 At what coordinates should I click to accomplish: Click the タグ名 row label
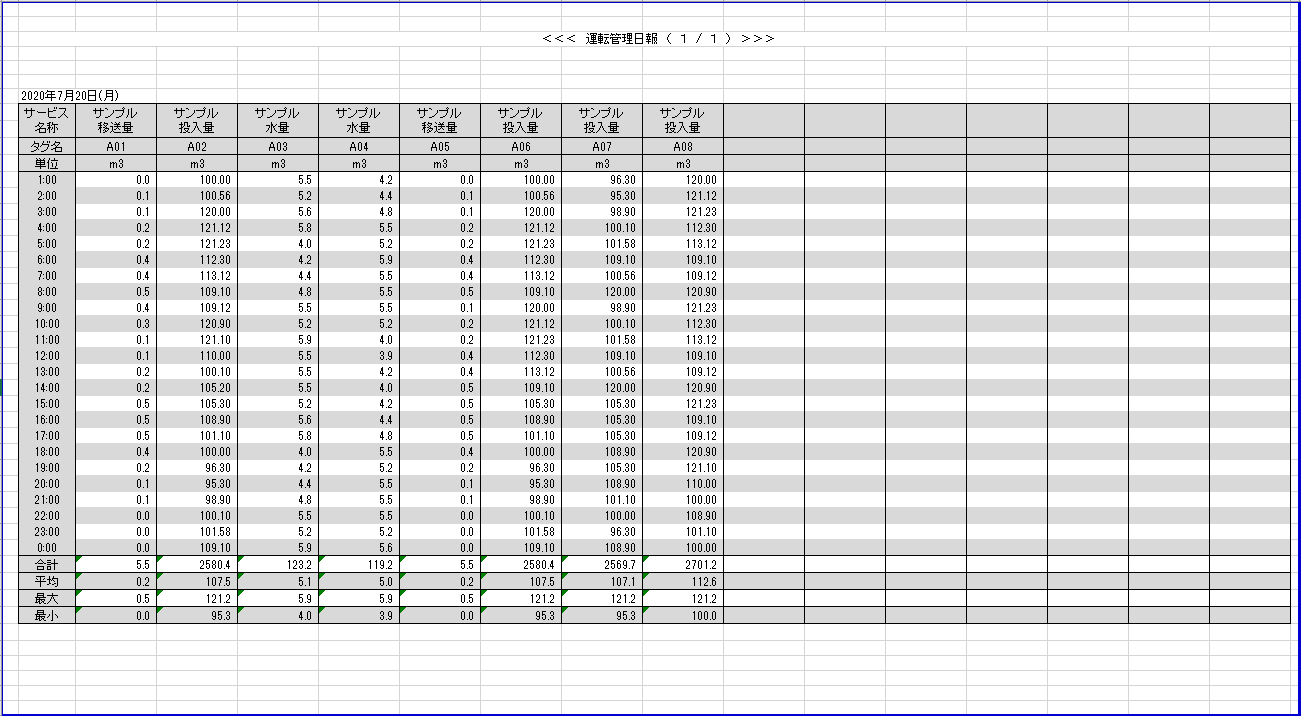click(x=47, y=147)
